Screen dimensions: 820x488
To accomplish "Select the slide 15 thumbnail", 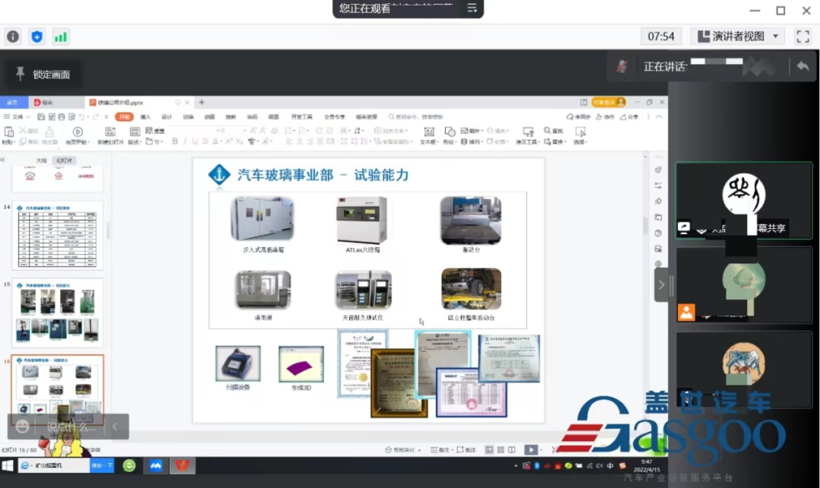I will click(58, 313).
